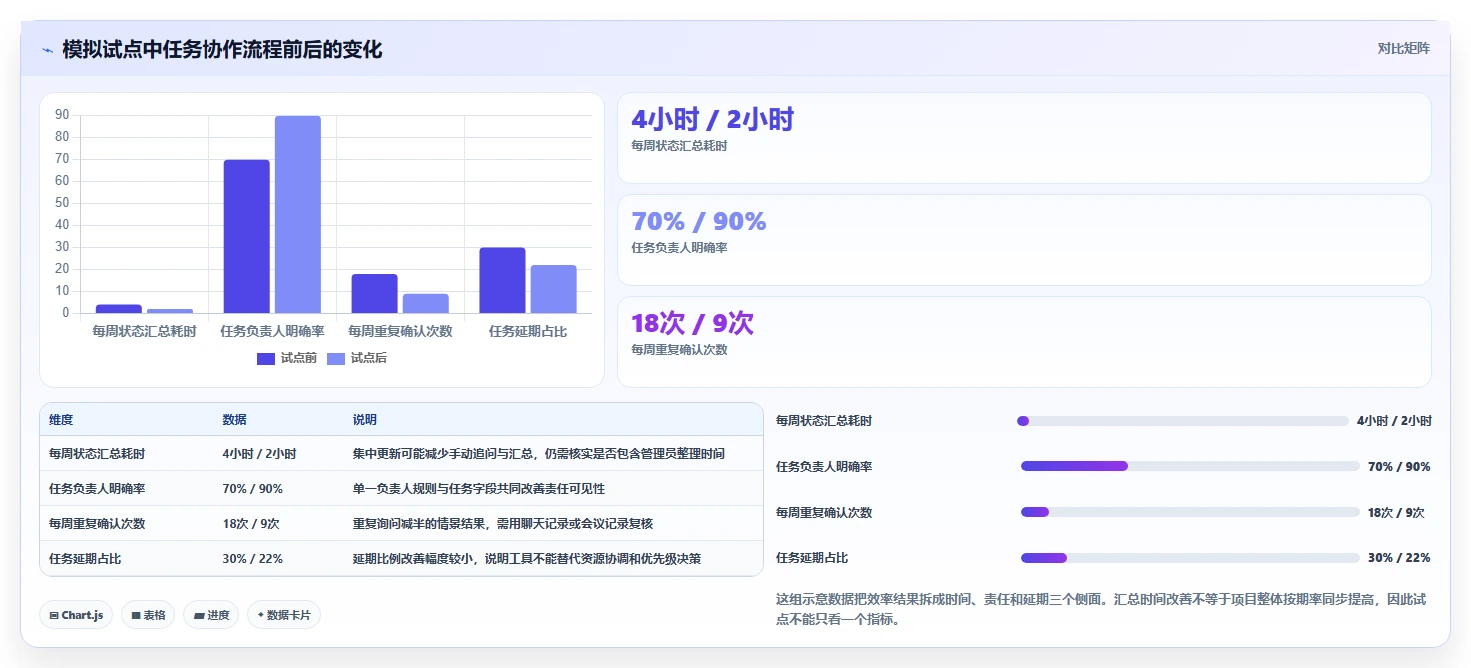The width and height of the screenshot is (1471, 668).
Task: Select the 进度 chip
Action: 211,615
